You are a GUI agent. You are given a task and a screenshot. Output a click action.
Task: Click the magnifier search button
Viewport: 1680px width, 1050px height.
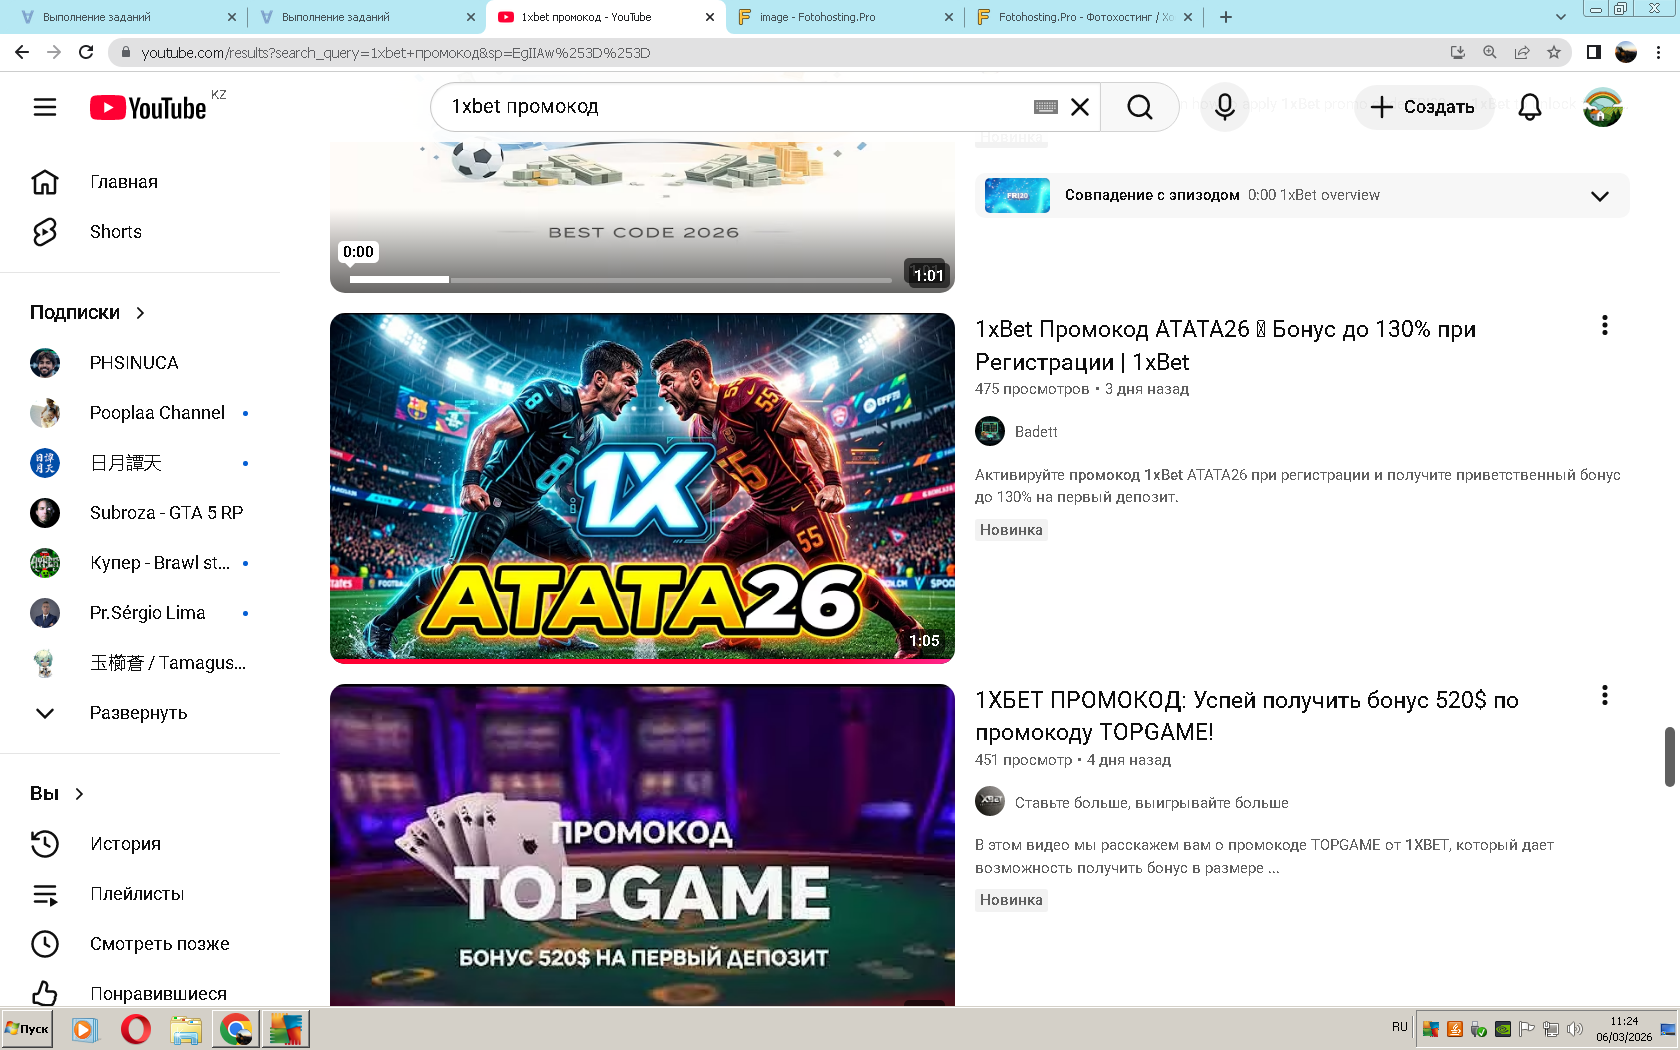[1139, 107]
